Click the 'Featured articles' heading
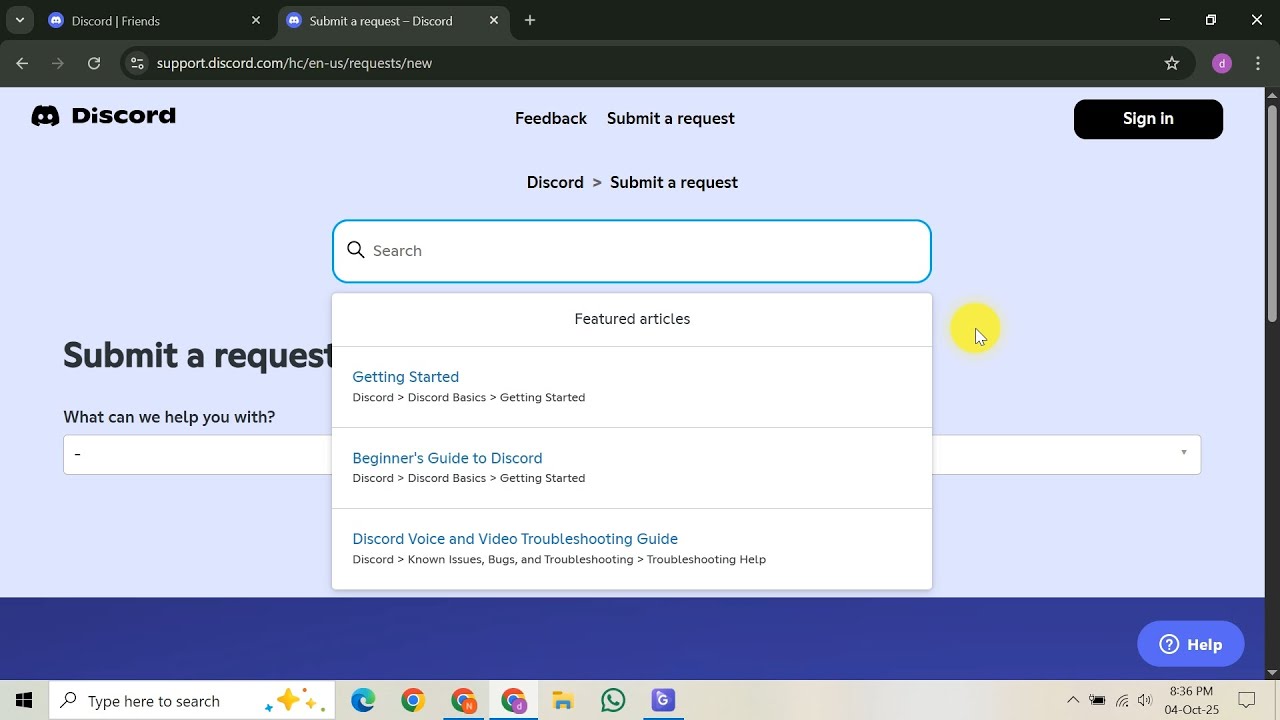Screen dimensions: 1280x720 pos(632,319)
